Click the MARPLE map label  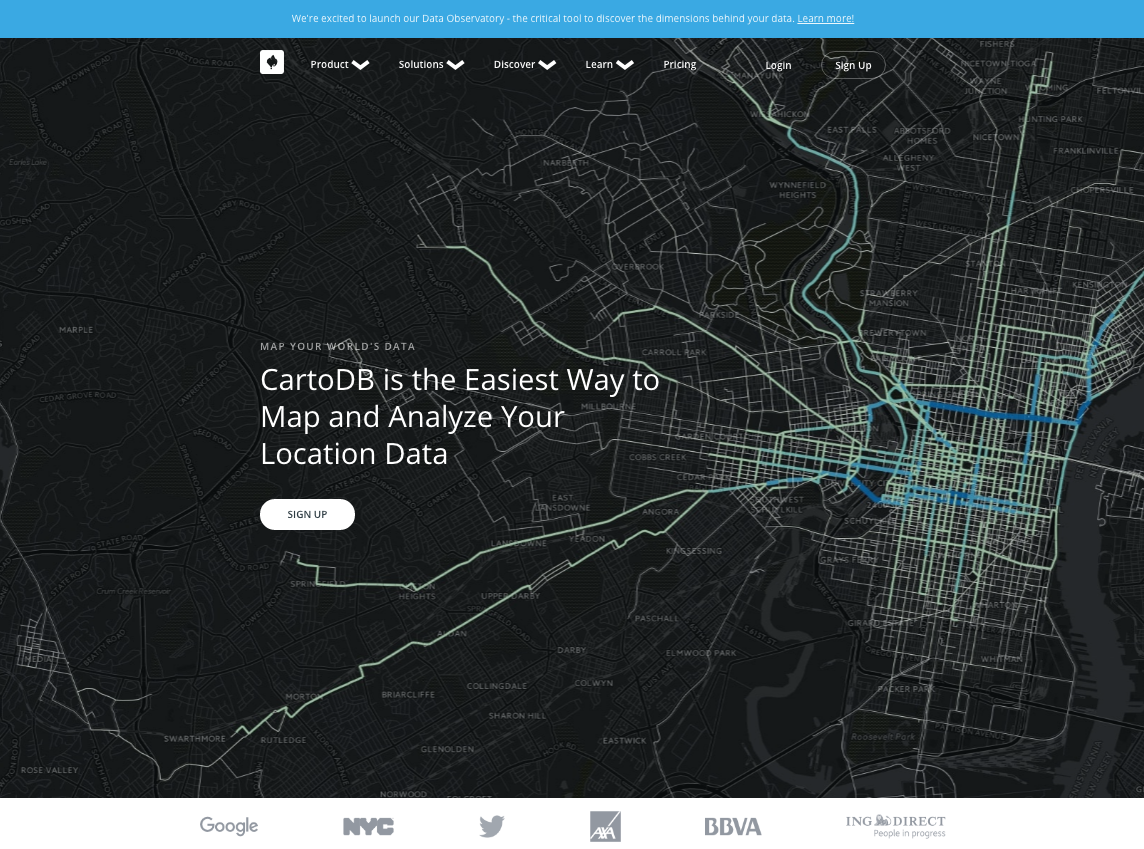click(76, 330)
